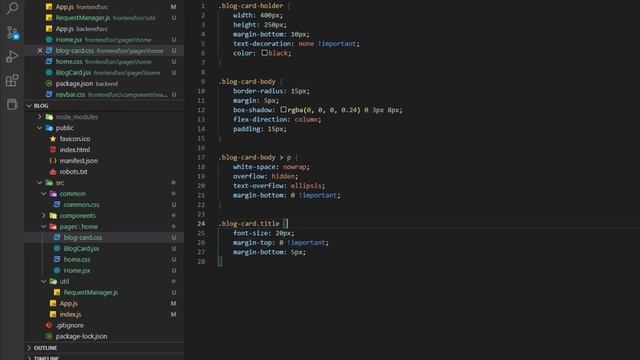Open BlogCard.jsx in explorer tree
Image resolution: width=640 pixels, height=360 pixels.
coord(104,249)
